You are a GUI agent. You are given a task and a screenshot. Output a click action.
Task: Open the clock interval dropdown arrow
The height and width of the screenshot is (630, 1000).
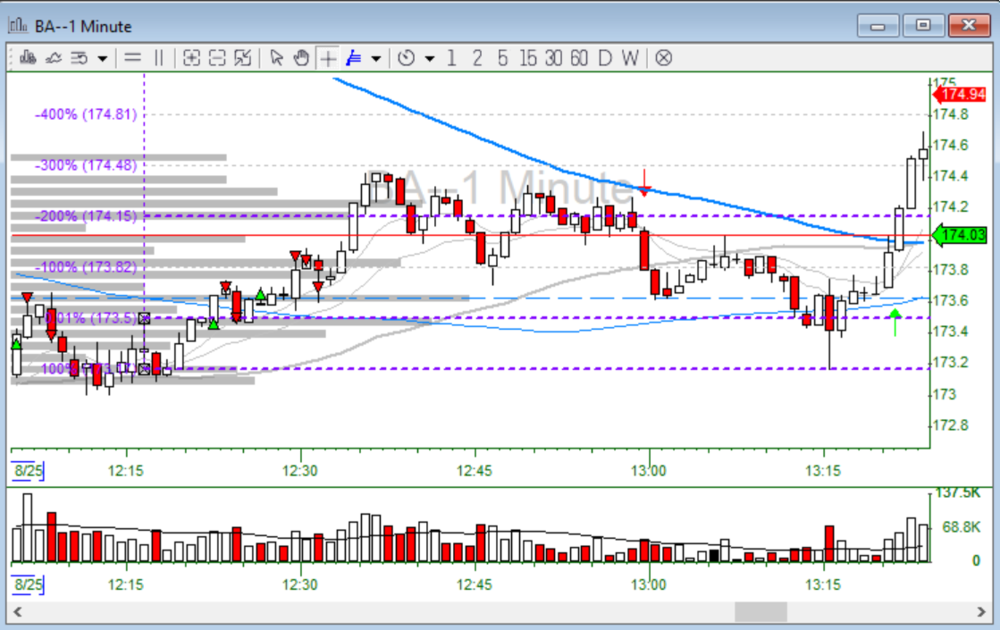[x=429, y=59]
